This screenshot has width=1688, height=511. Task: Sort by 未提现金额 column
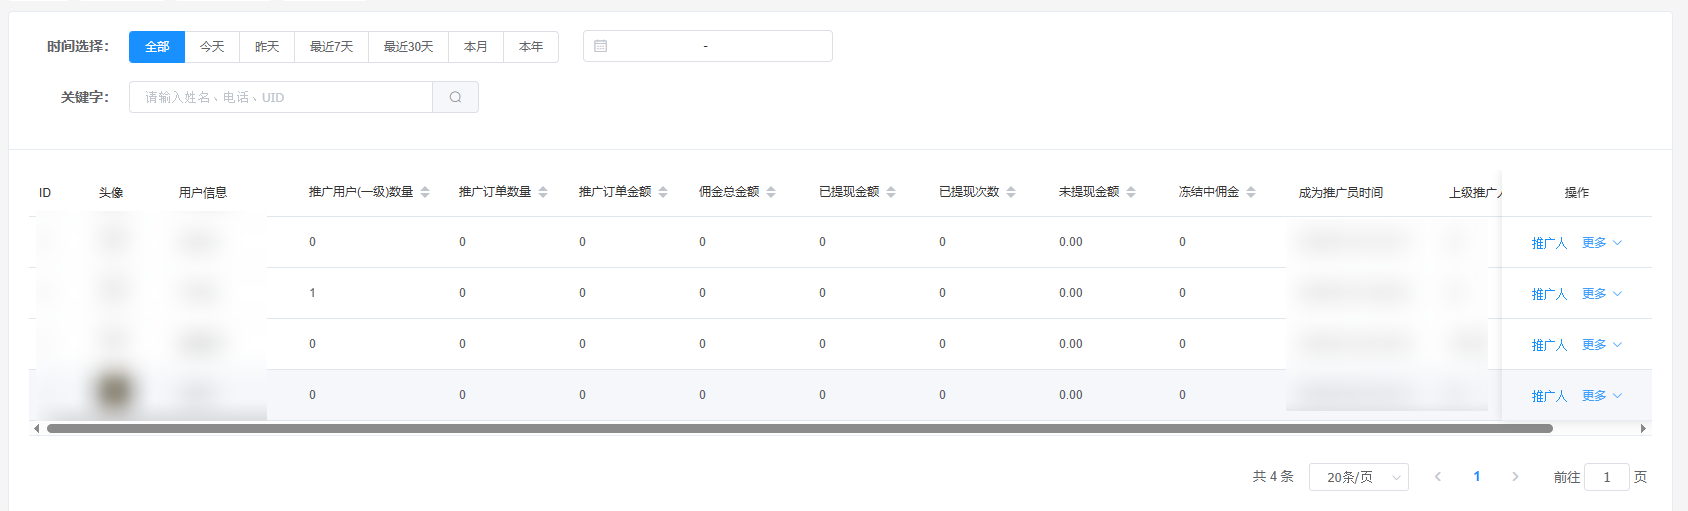(x=1131, y=192)
